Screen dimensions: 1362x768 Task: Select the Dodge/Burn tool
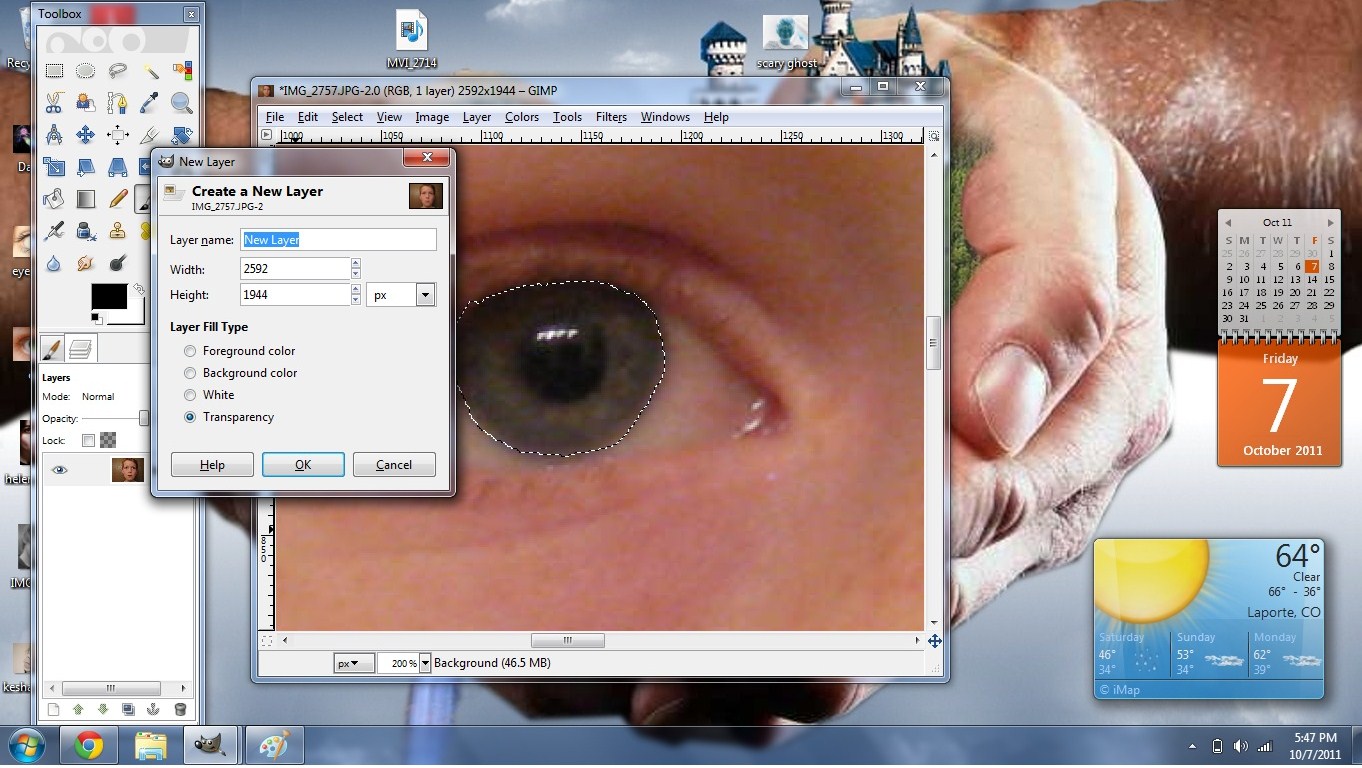[x=118, y=264]
